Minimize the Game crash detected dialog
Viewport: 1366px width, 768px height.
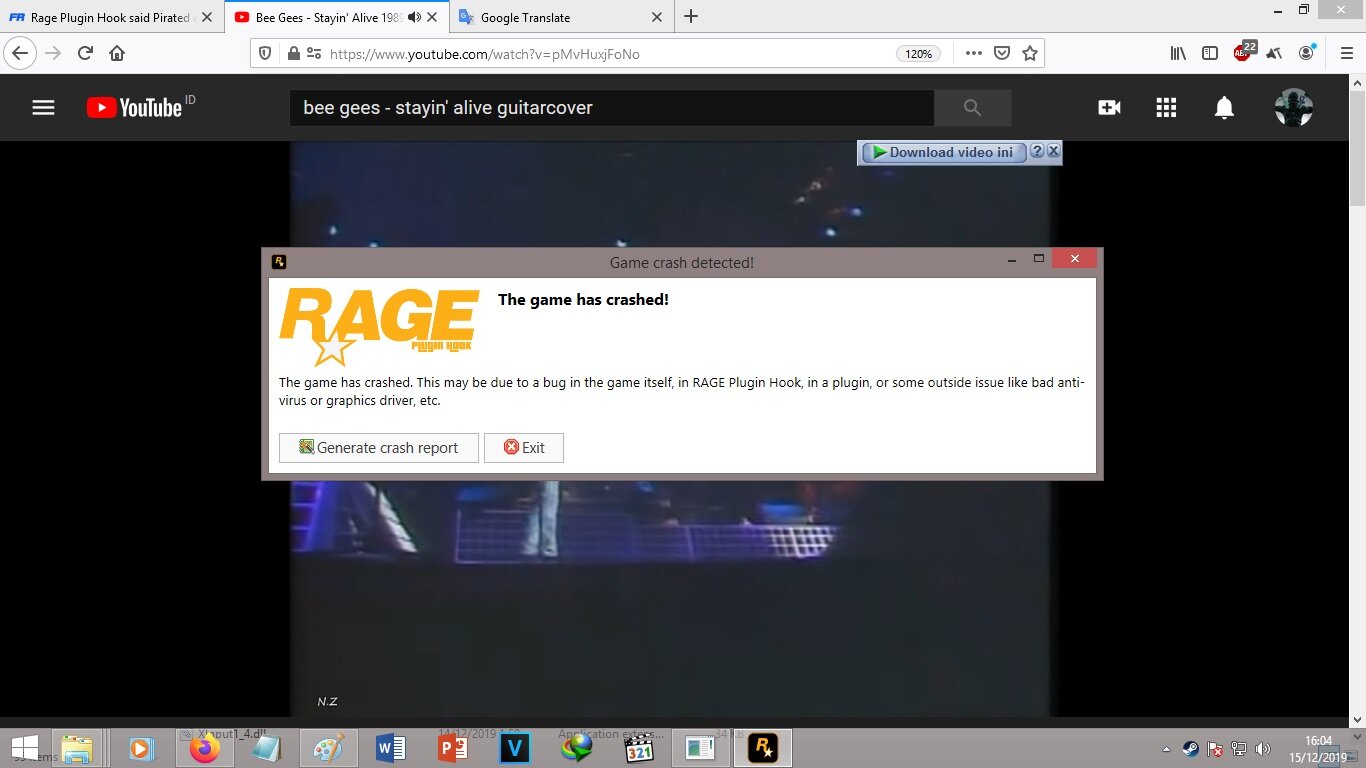pyautogui.click(x=1012, y=260)
